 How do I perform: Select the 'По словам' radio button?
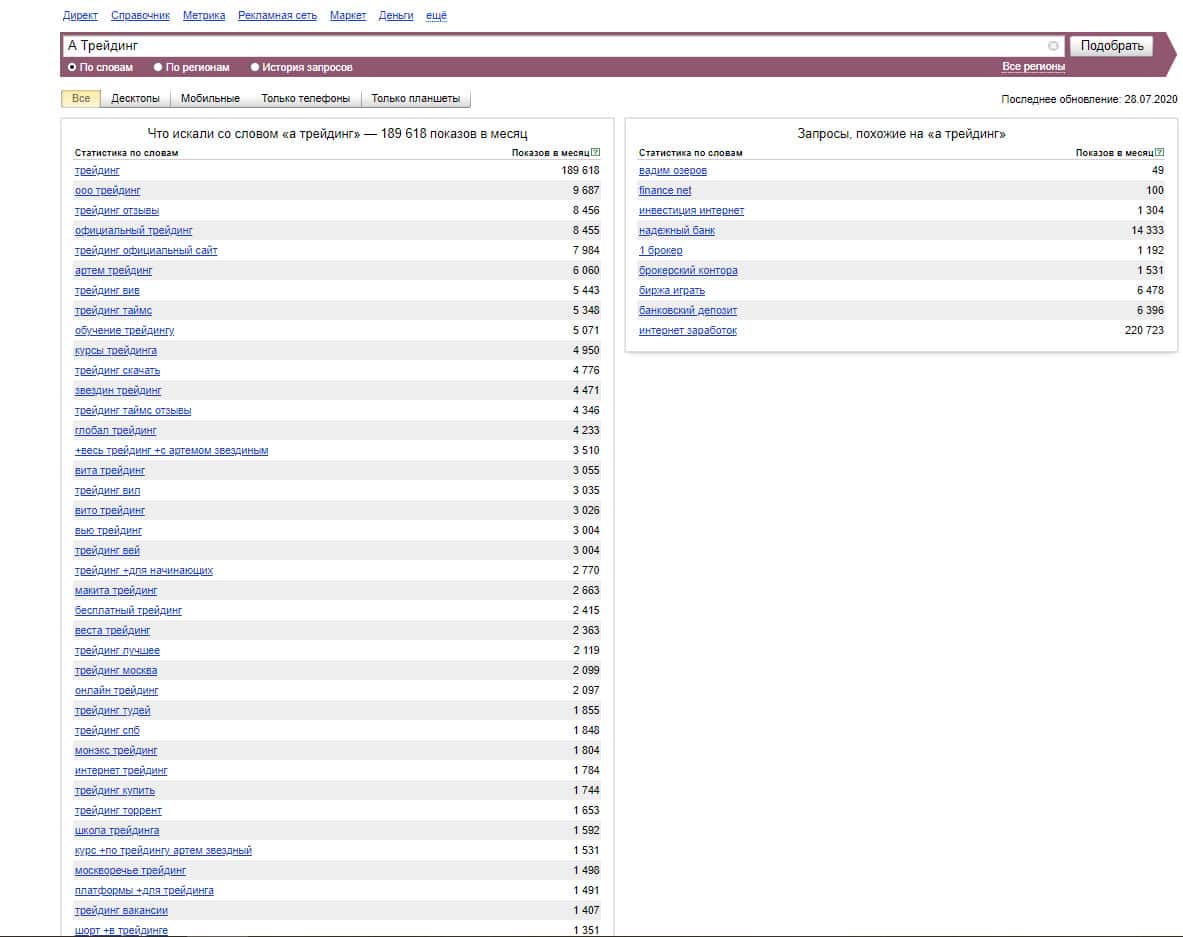(72, 67)
